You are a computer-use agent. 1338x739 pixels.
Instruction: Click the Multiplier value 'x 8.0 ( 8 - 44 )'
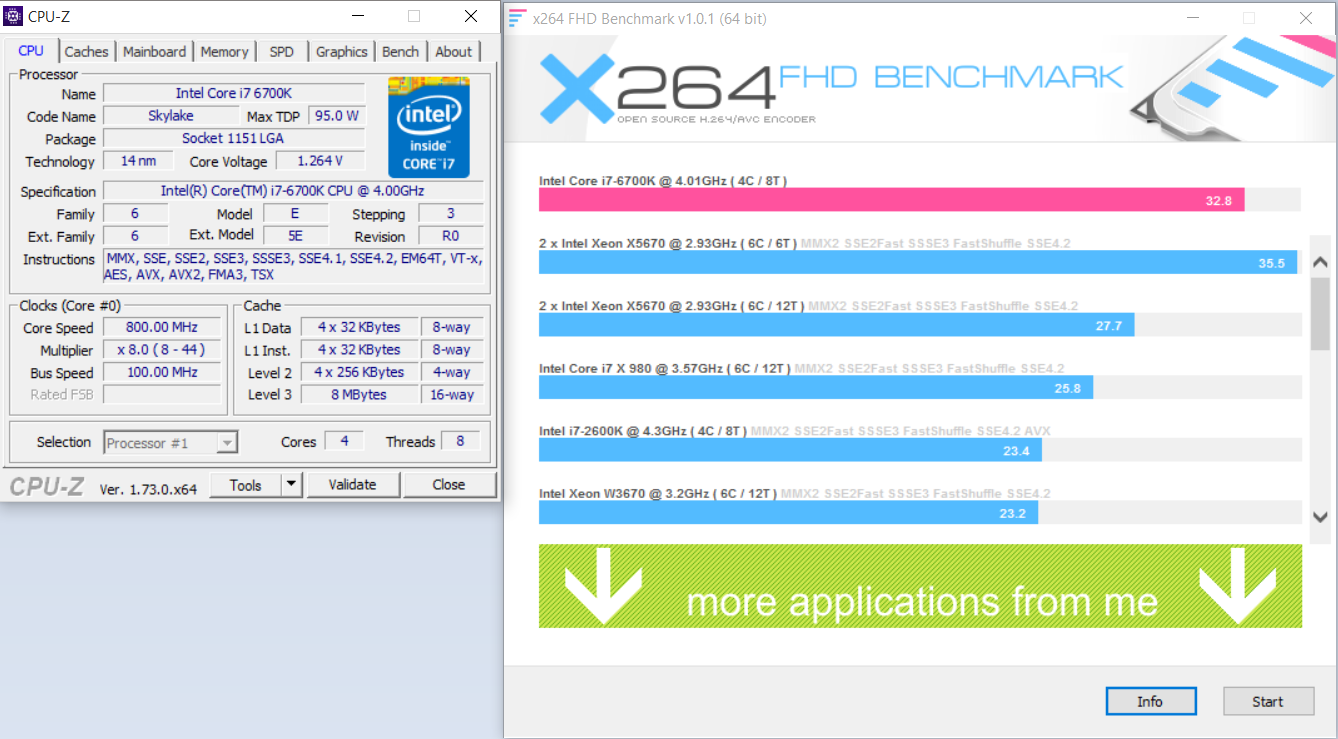[x=162, y=350]
